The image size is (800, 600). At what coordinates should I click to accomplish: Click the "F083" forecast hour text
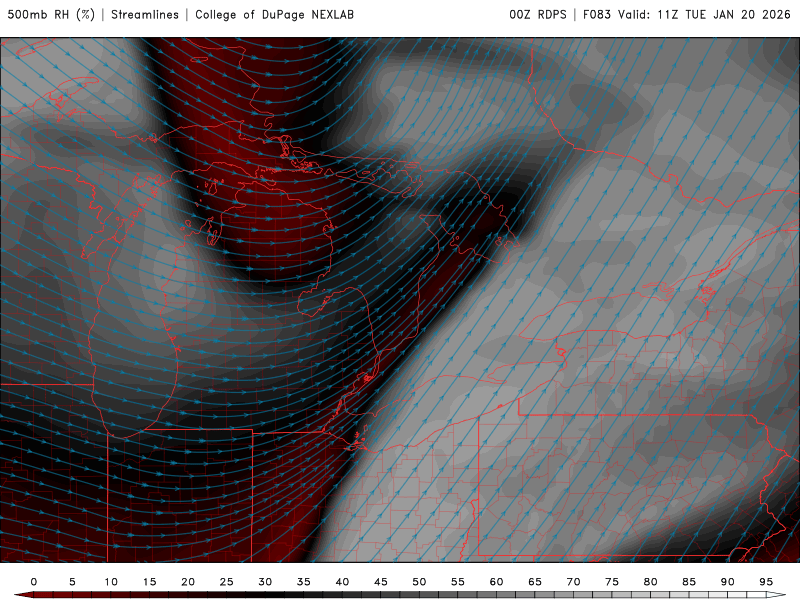point(597,14)
